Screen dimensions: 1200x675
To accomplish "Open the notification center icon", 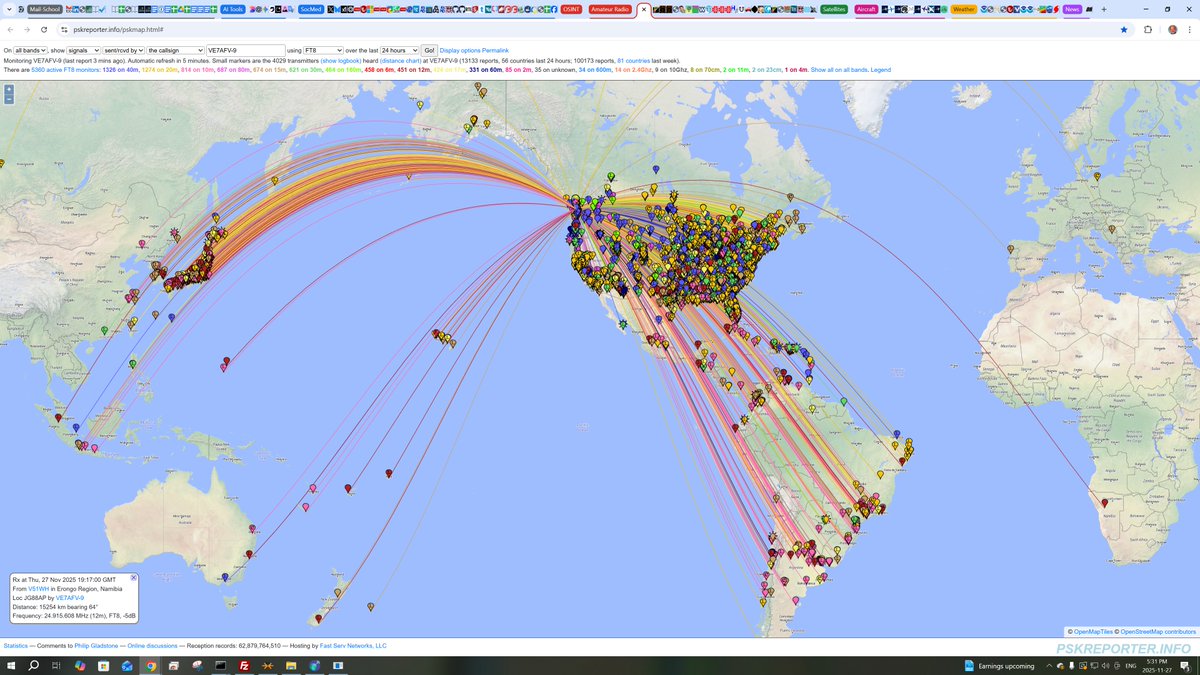I will pyautogui.click(x=1184, y=666).
